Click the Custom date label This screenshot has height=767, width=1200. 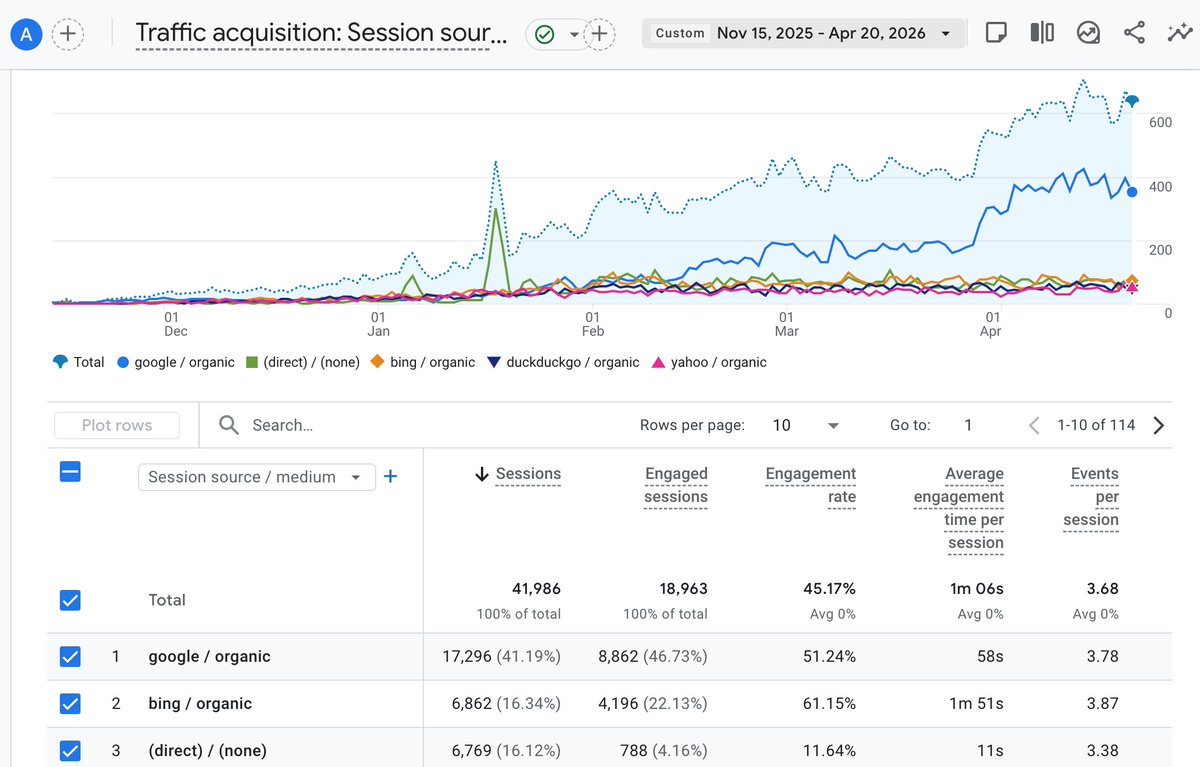(x=680, y=33)
